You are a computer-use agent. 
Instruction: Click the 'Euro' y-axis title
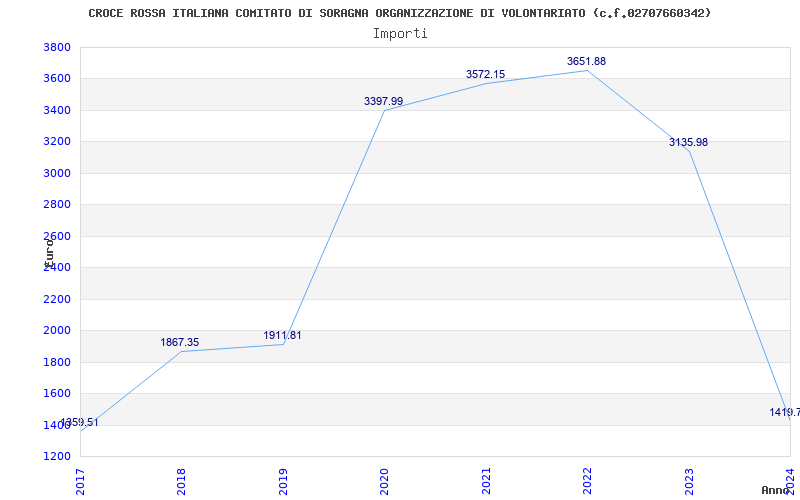click(49, 252)
